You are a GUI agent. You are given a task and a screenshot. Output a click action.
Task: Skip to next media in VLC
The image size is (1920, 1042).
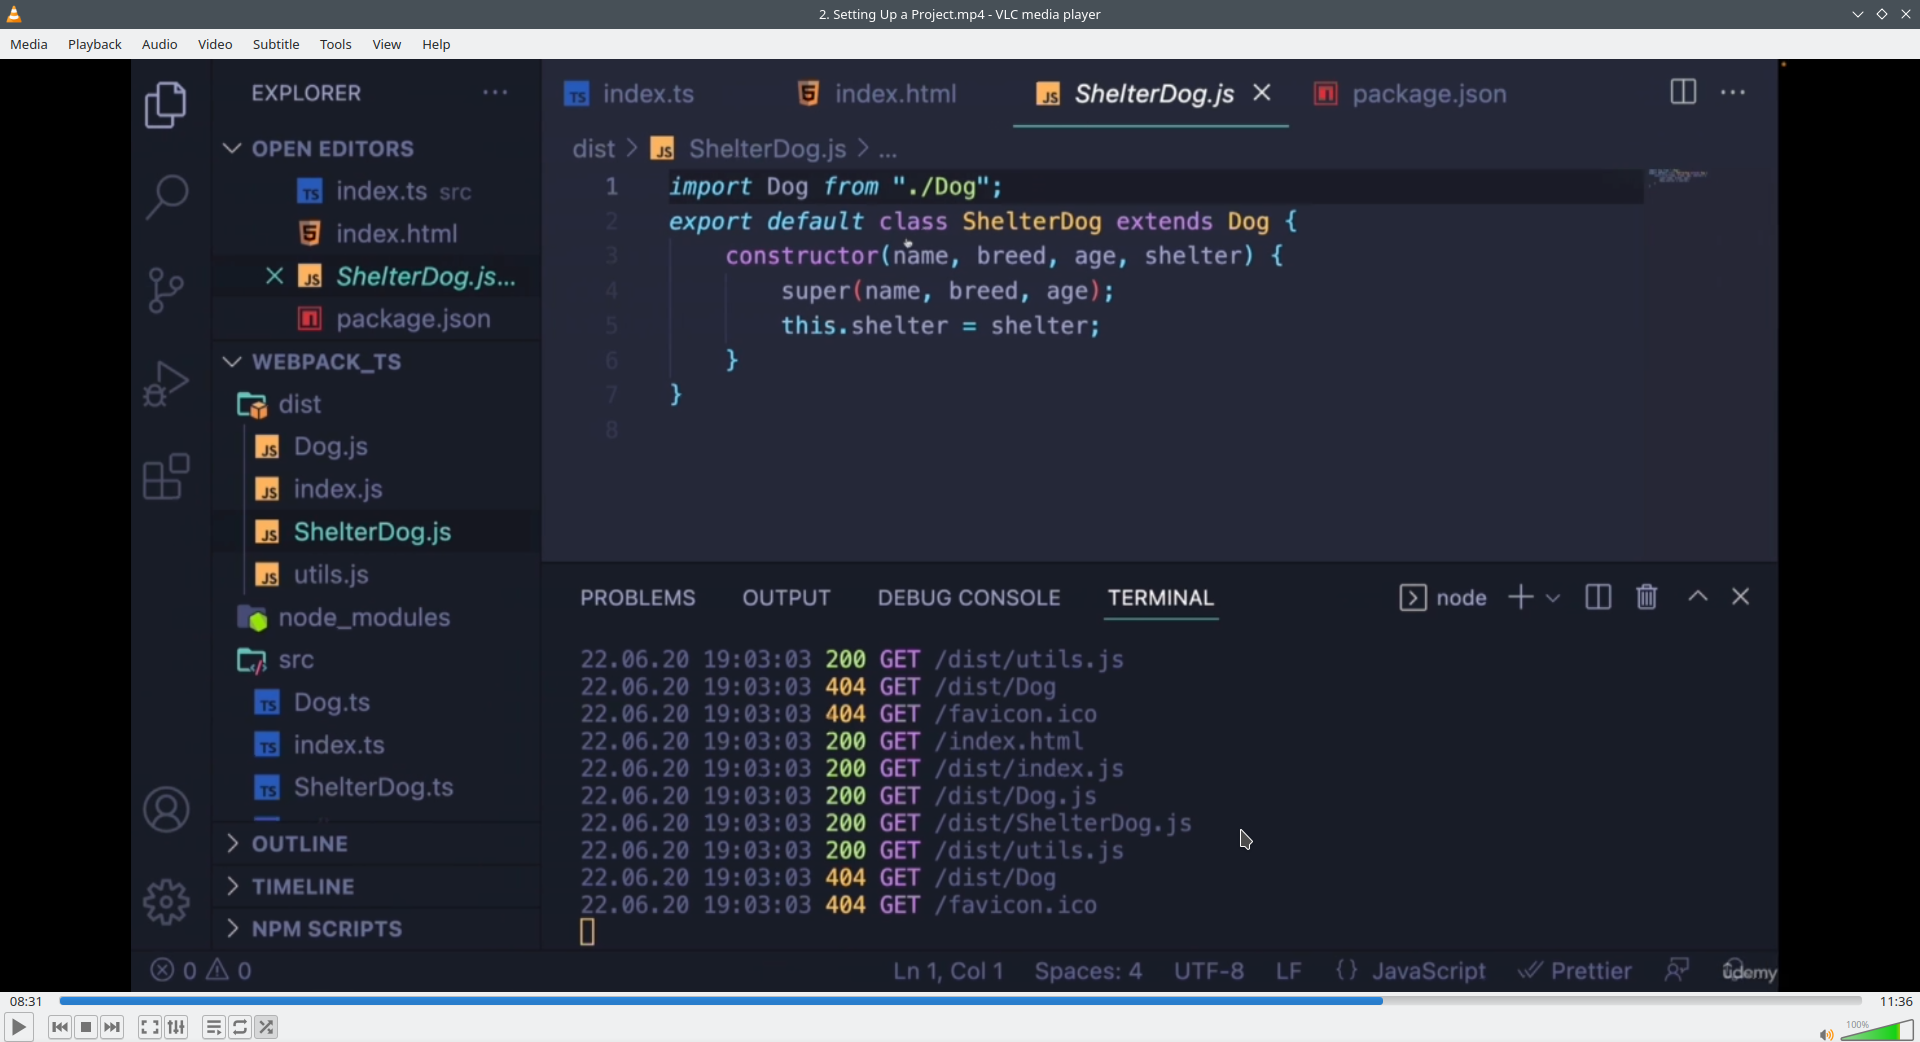coord(113,1027)
